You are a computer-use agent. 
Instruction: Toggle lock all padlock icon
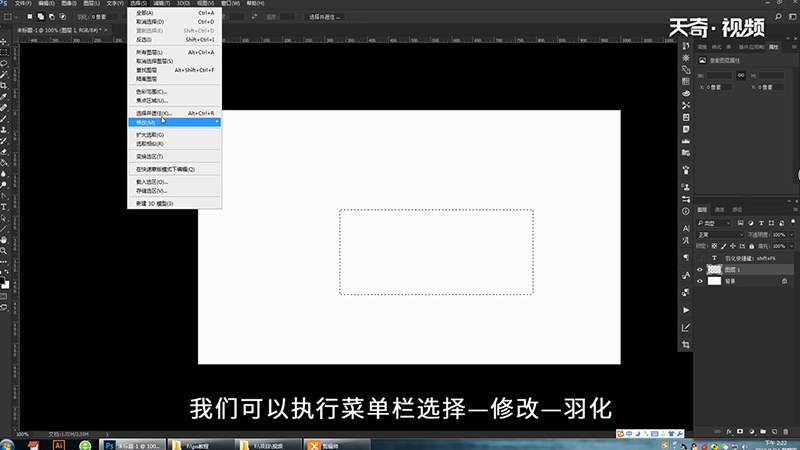point(752,246)
